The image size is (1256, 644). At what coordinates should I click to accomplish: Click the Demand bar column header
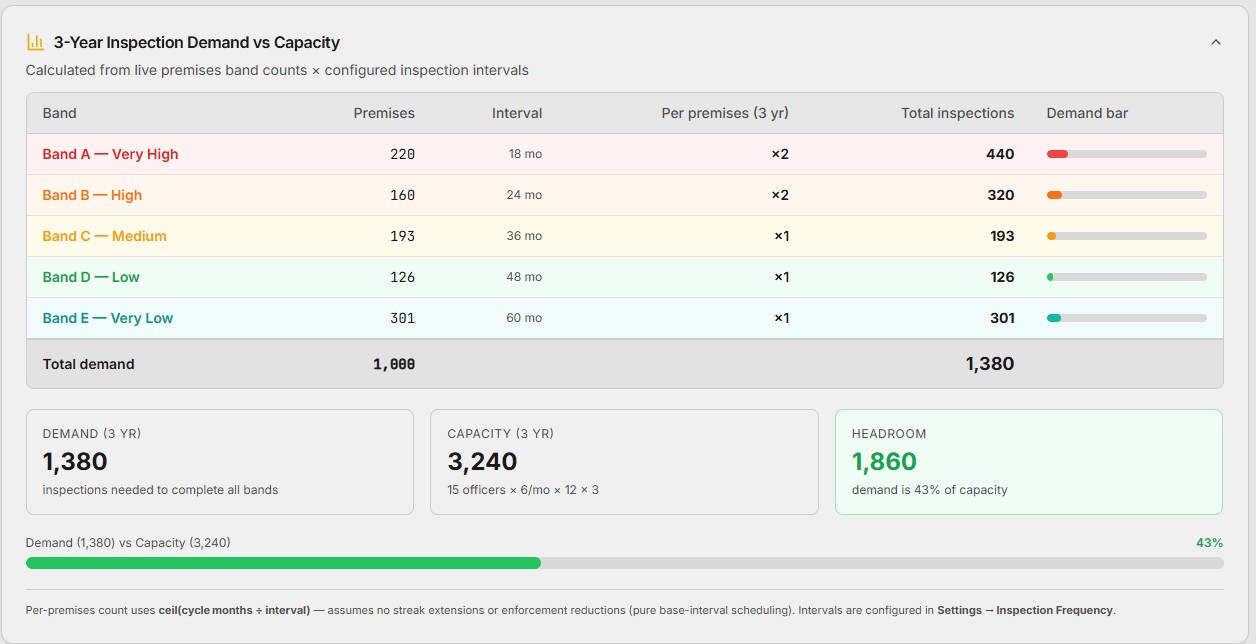coord(1087,113)
